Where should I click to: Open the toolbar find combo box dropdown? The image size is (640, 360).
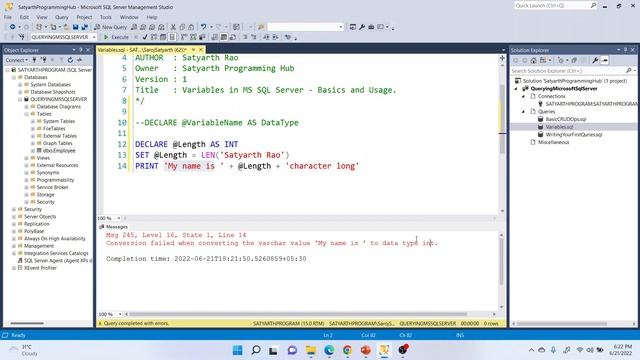click(x=341, y=27)
